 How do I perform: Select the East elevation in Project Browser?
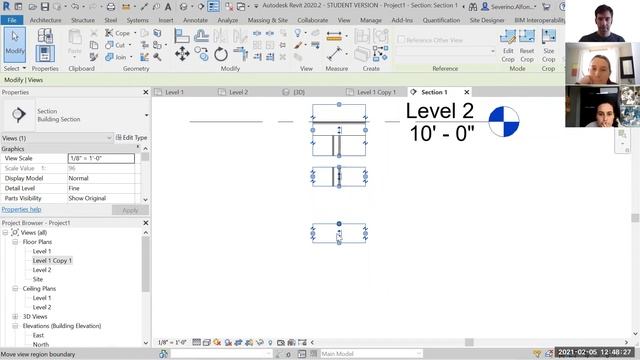point(38,335)
